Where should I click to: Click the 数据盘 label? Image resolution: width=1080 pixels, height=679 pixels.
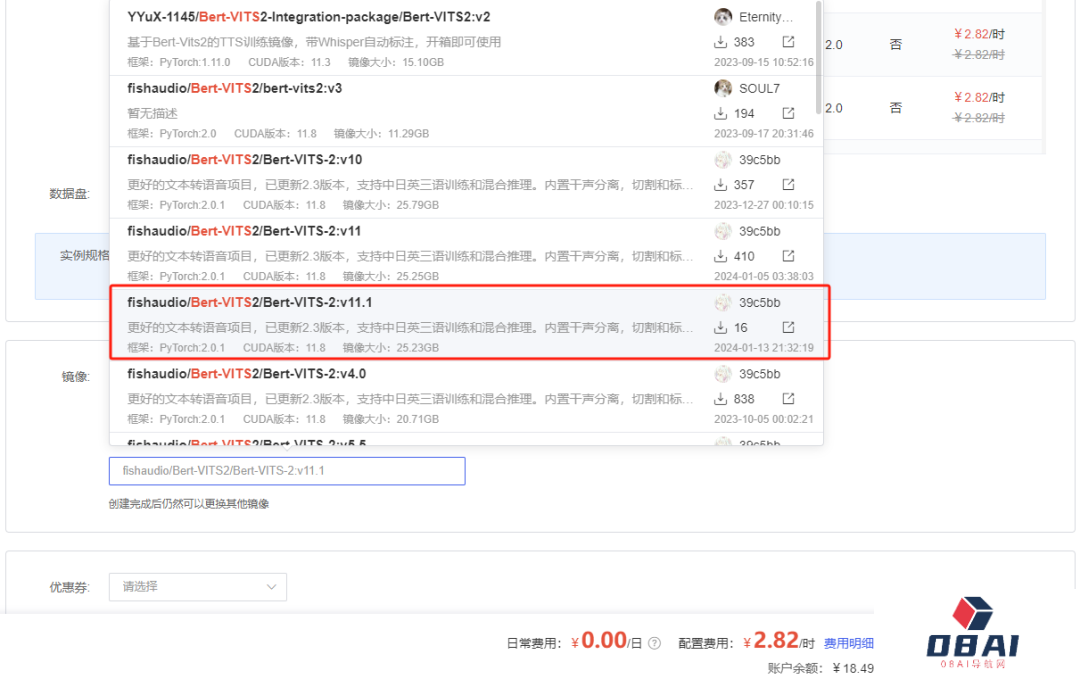(x=69, y=194)
